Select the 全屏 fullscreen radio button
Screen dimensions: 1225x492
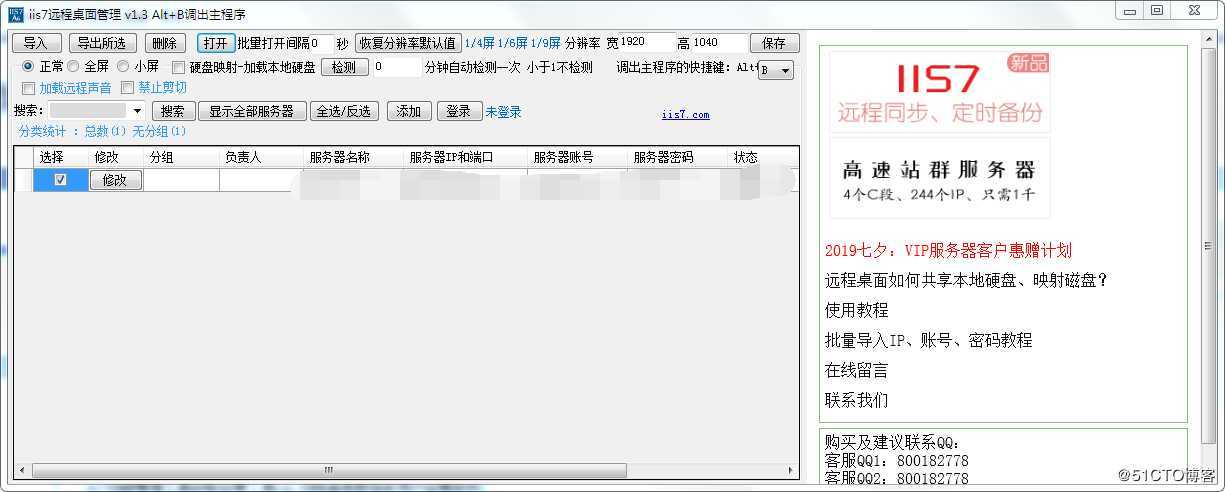pyautogui.click(x=73, y=67)
